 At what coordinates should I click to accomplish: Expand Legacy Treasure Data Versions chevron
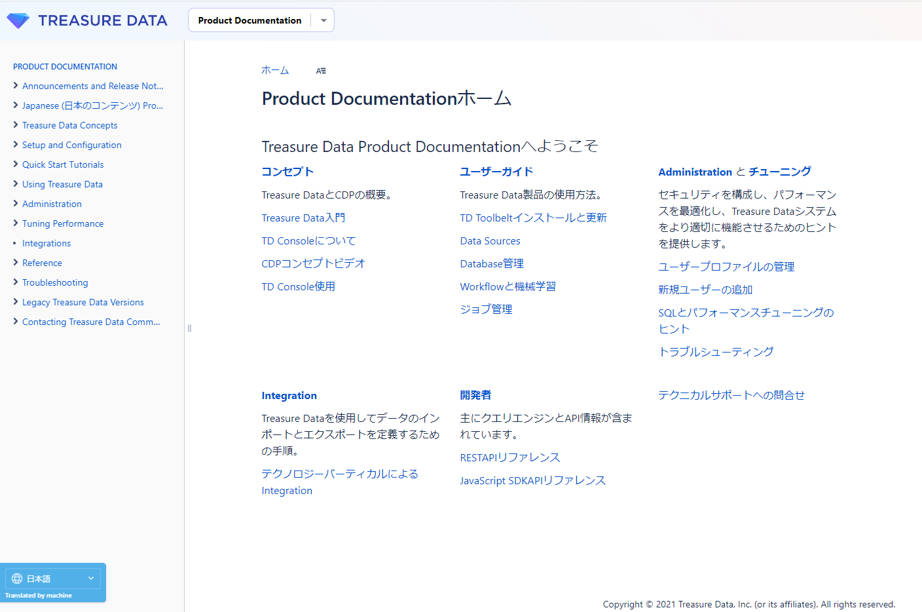coord(15,302)
